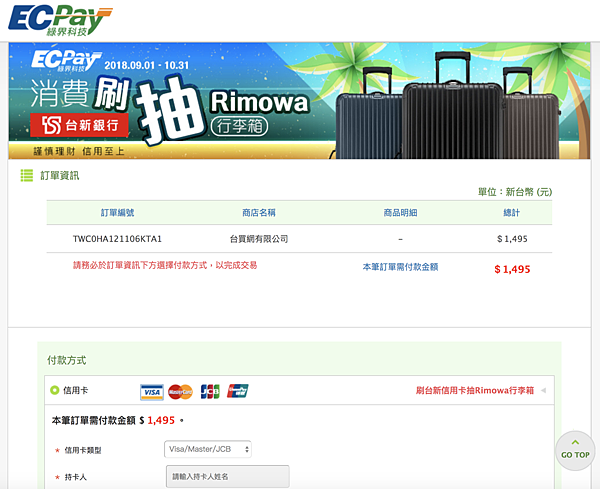This screenshot has width=600, height=489.
Task: Click the red bold $ 1,495 amount
Action: click(x=512, y=269)
